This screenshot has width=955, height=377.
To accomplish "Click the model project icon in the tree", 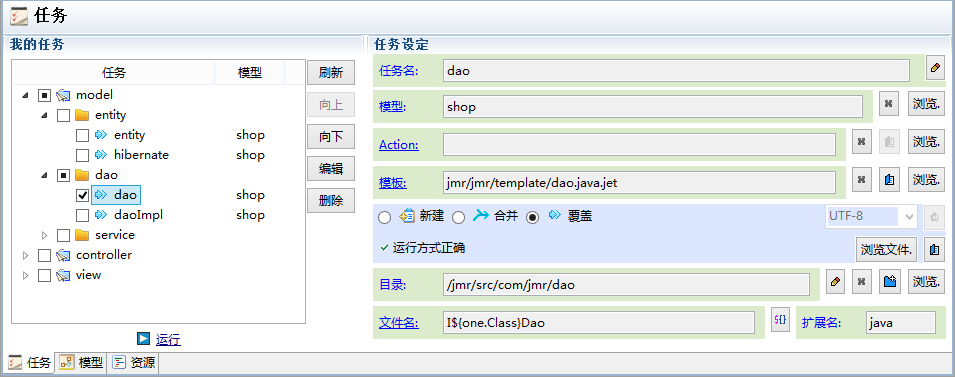I will point(63,95).
